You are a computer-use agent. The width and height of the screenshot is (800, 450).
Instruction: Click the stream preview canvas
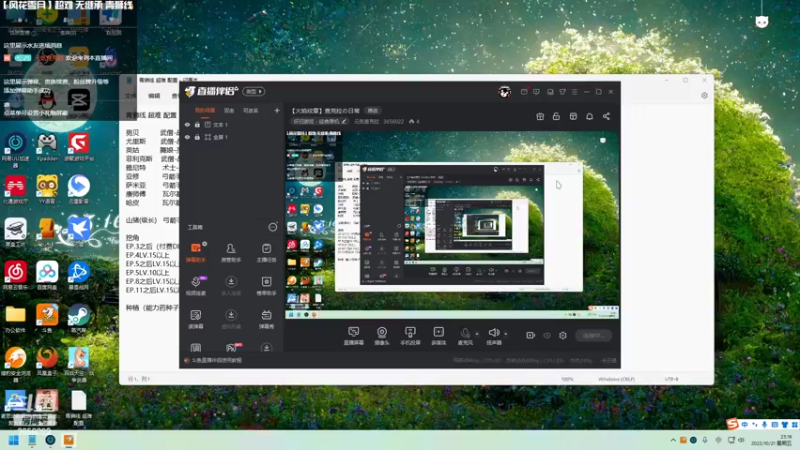tap(453, 225)
